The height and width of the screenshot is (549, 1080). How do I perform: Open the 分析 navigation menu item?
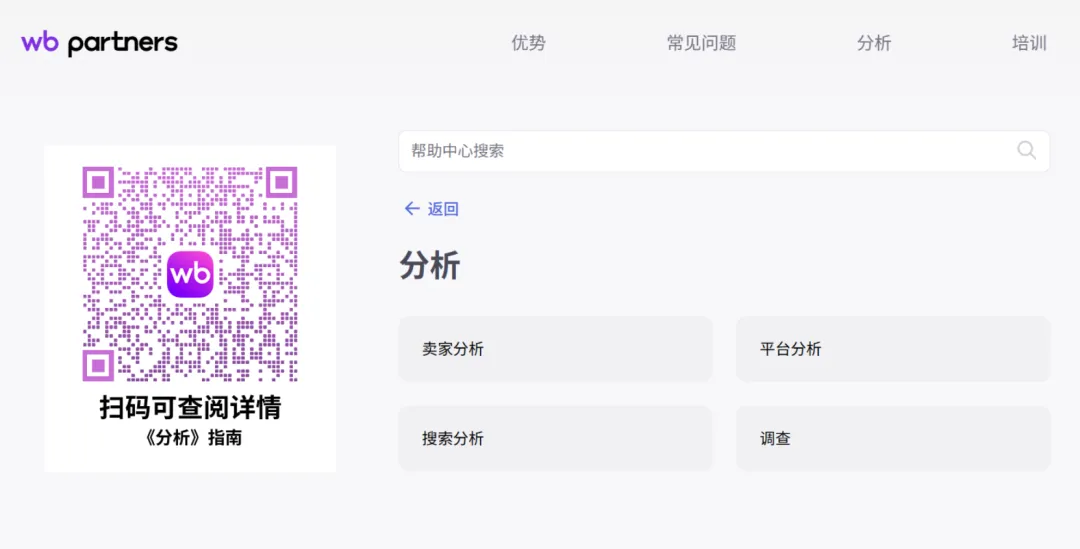[x=874, y=43]
